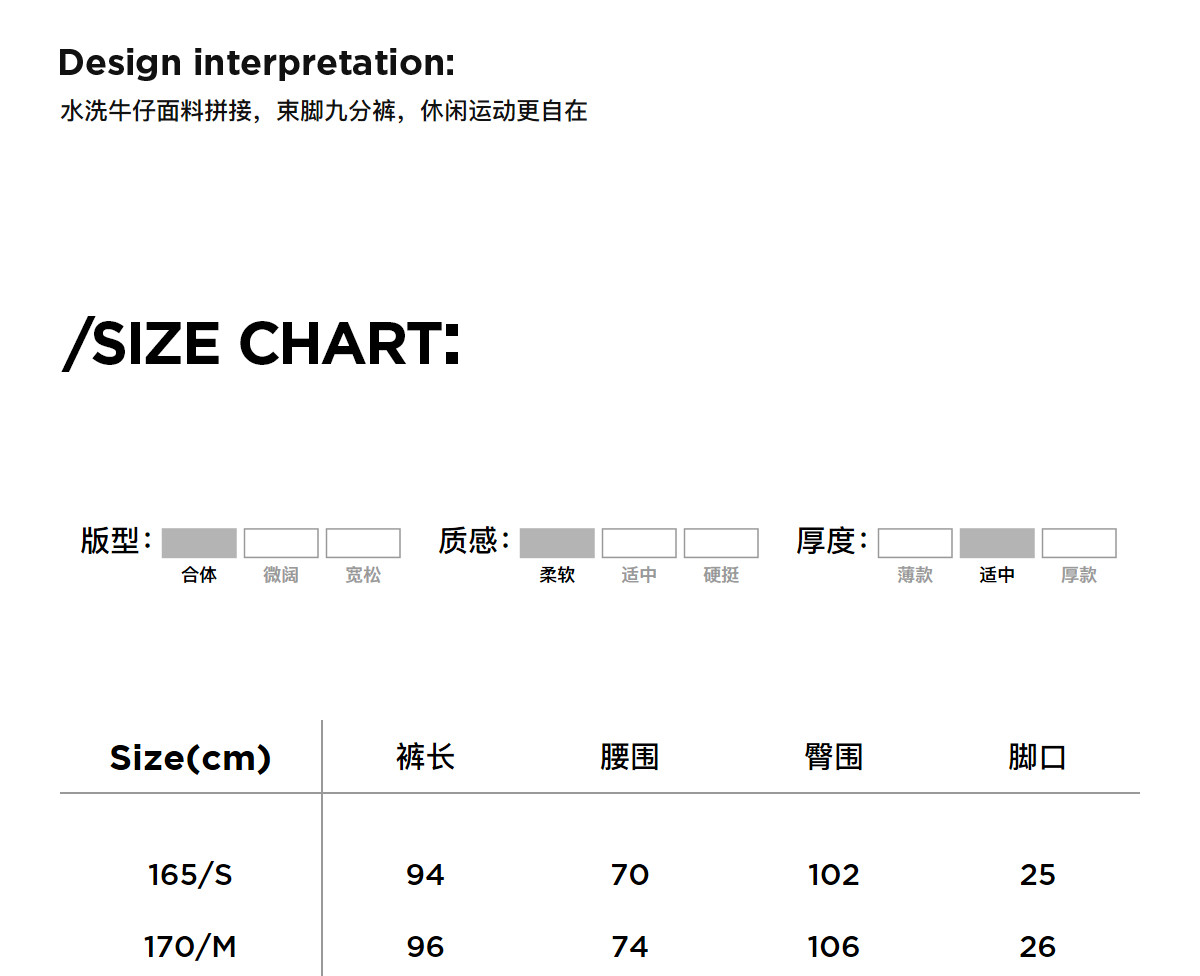Choose the 宽松 fit box

363,543
